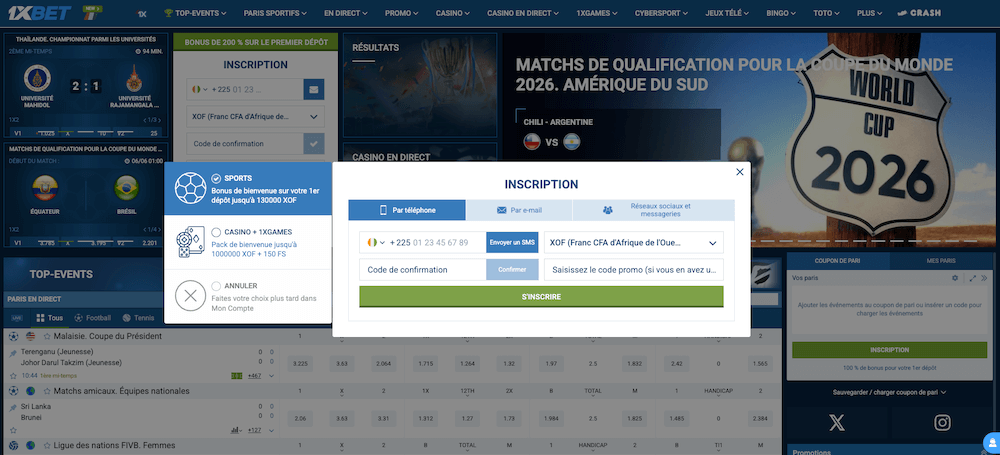Click the green S'inscrire button
1000x455 pixels.
[x=541, y=297]
